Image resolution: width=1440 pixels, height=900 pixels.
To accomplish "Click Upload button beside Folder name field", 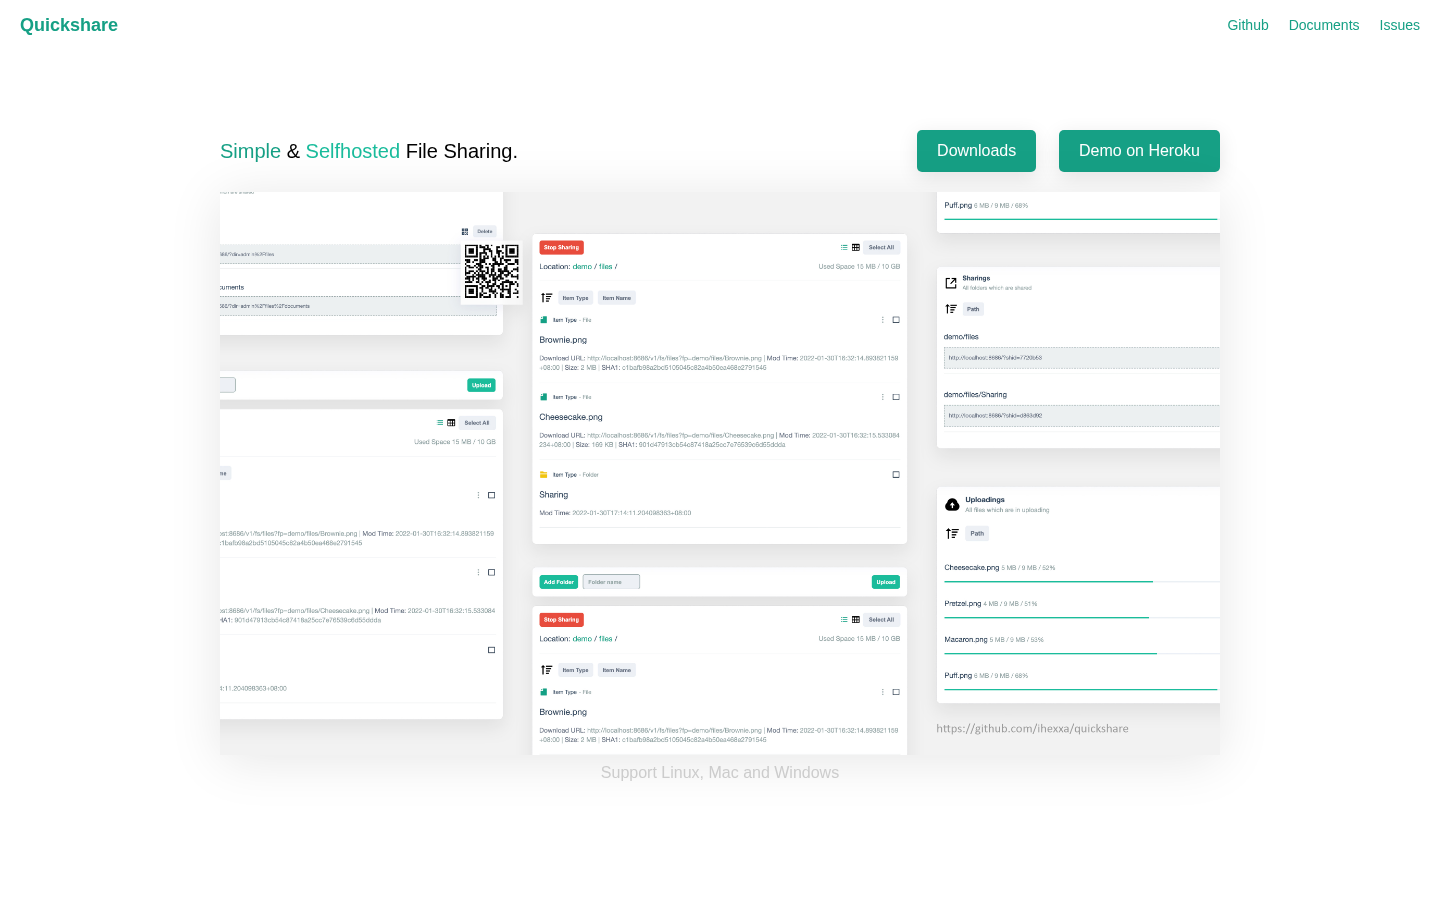I will pos(886,582).
